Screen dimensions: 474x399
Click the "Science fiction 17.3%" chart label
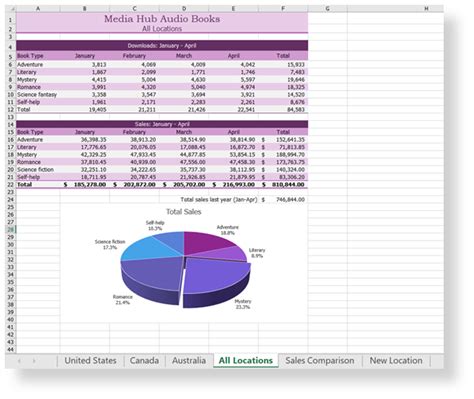coord(110,244)
